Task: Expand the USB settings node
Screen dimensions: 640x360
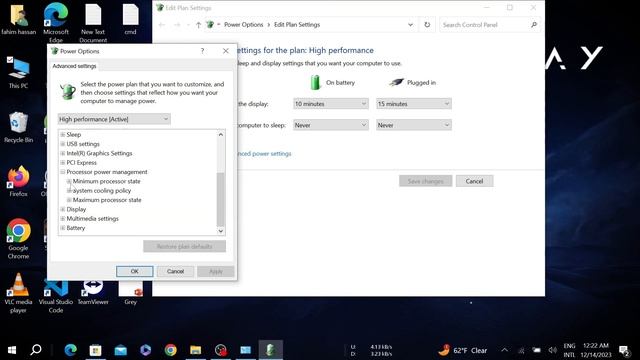Action: pyautogui.click(x=63, y=144)
